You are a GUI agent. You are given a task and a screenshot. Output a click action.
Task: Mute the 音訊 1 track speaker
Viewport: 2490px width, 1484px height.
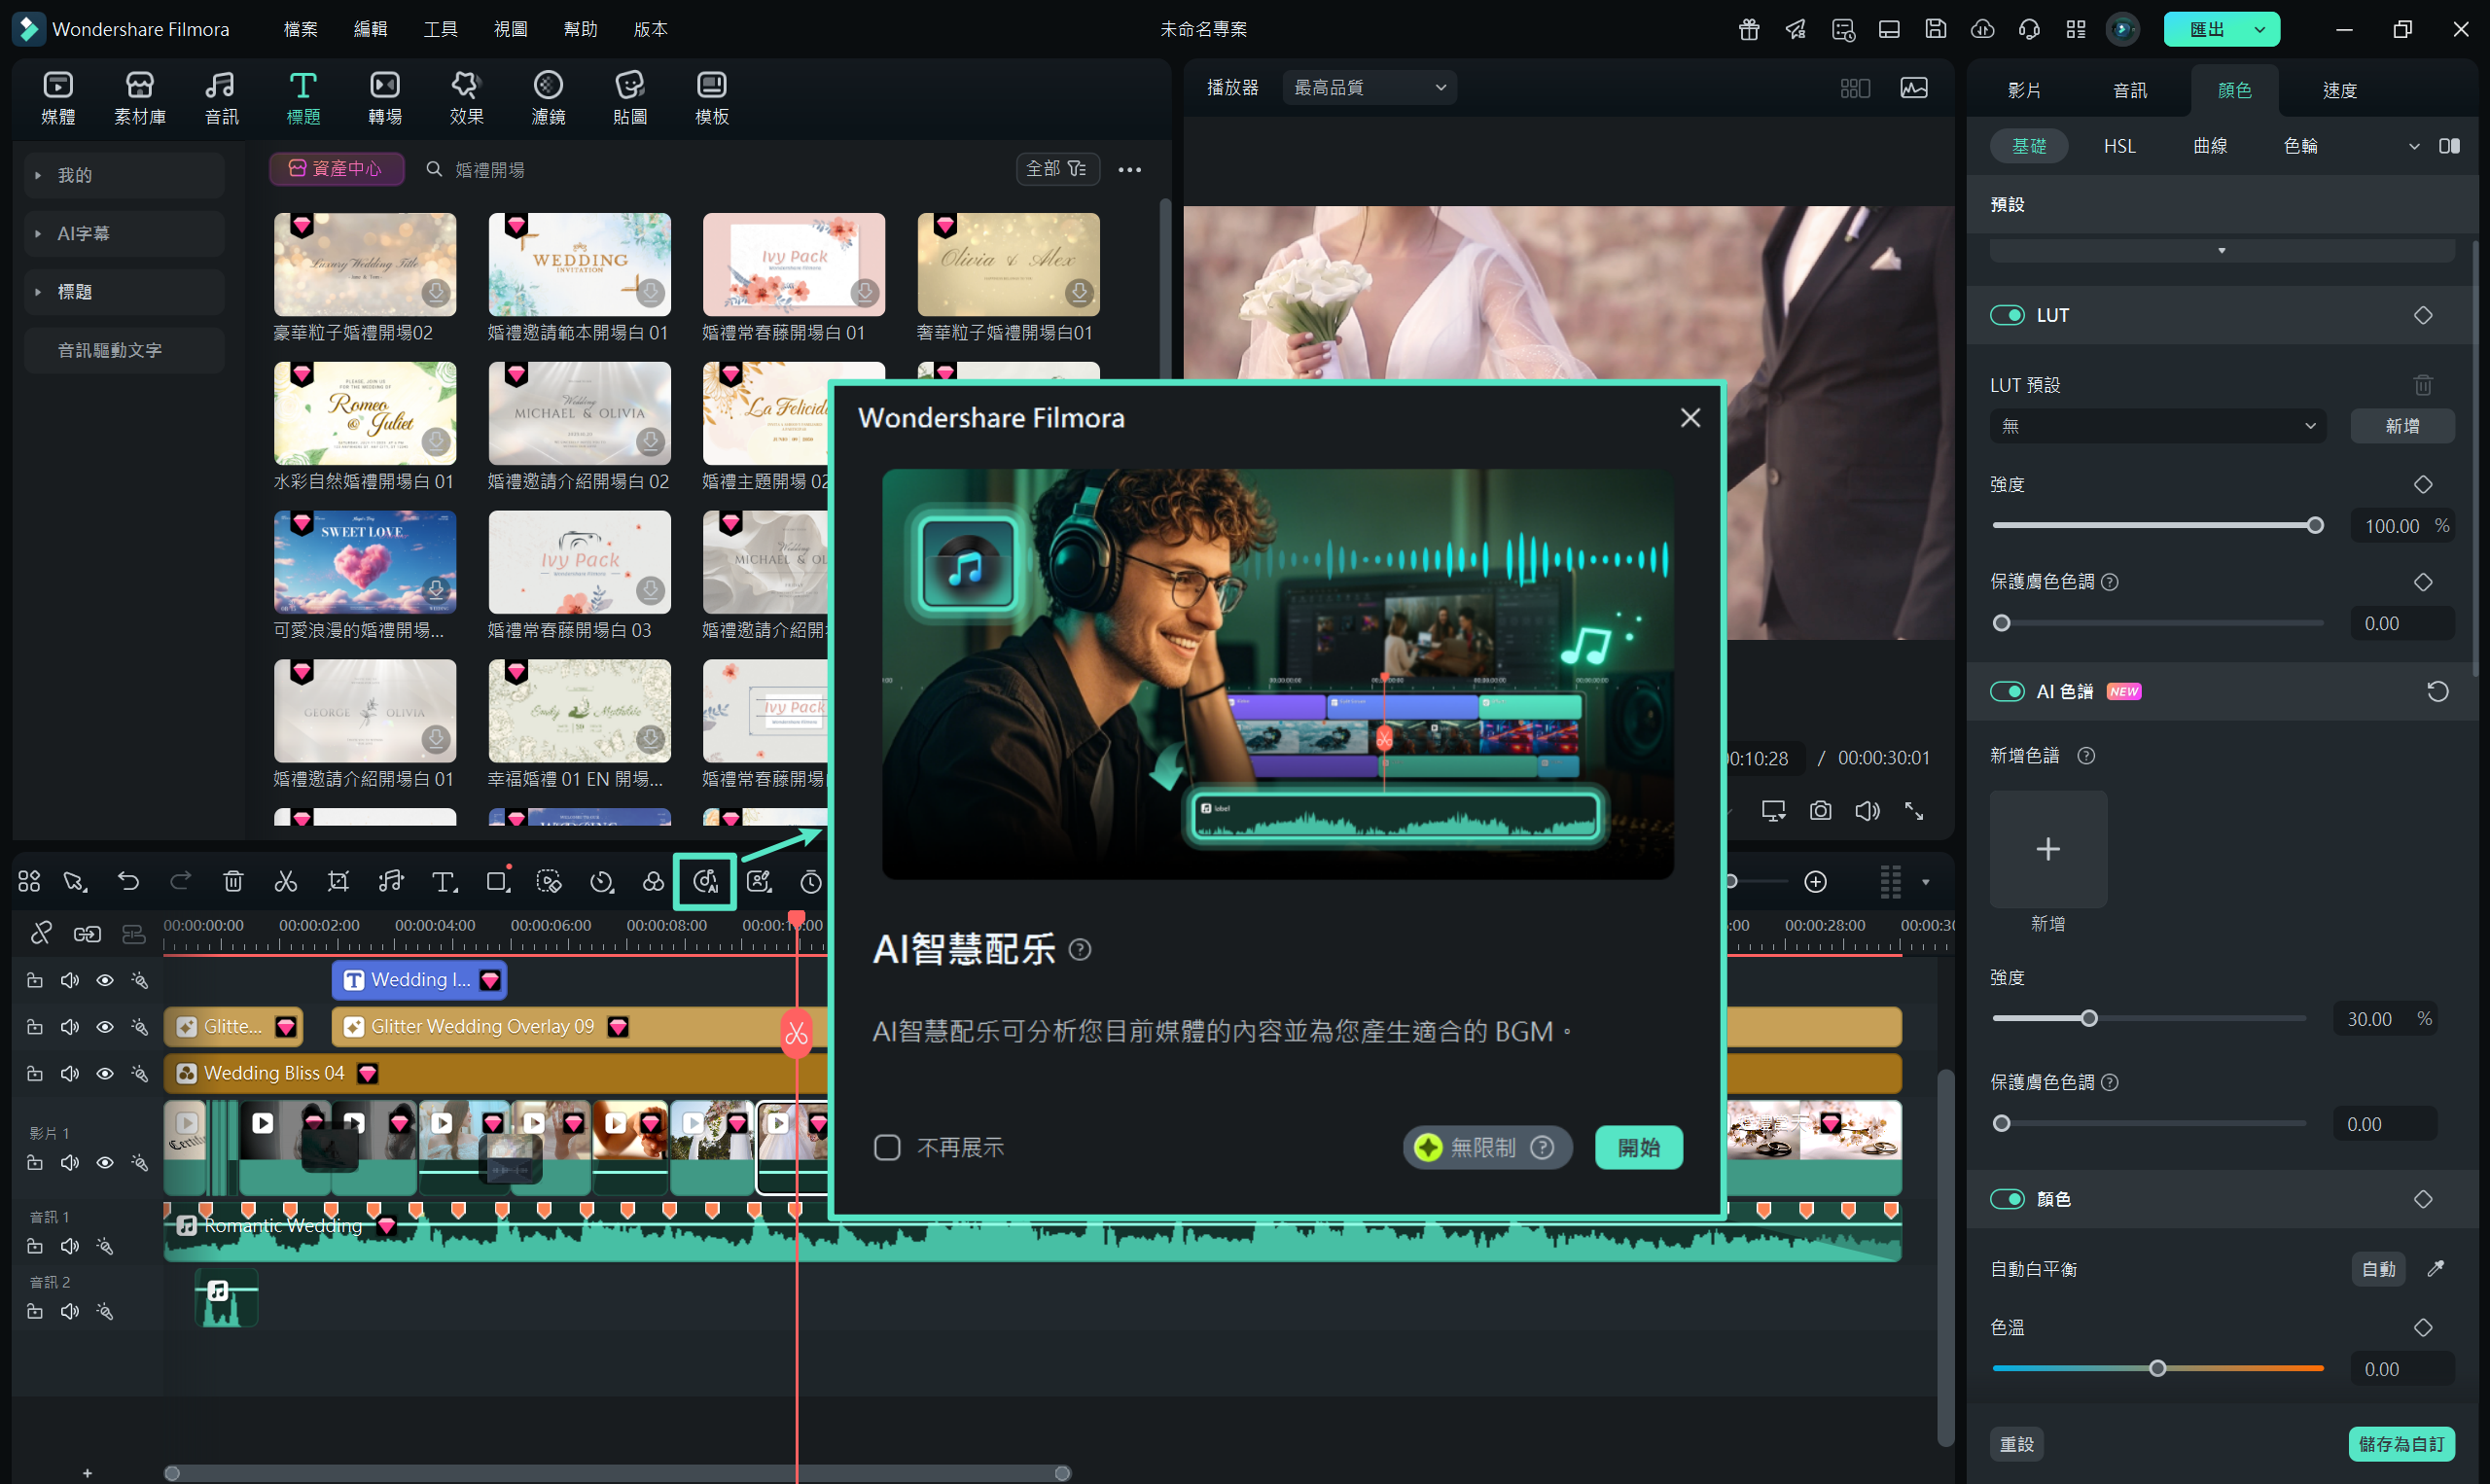(x=70, y=1246)
